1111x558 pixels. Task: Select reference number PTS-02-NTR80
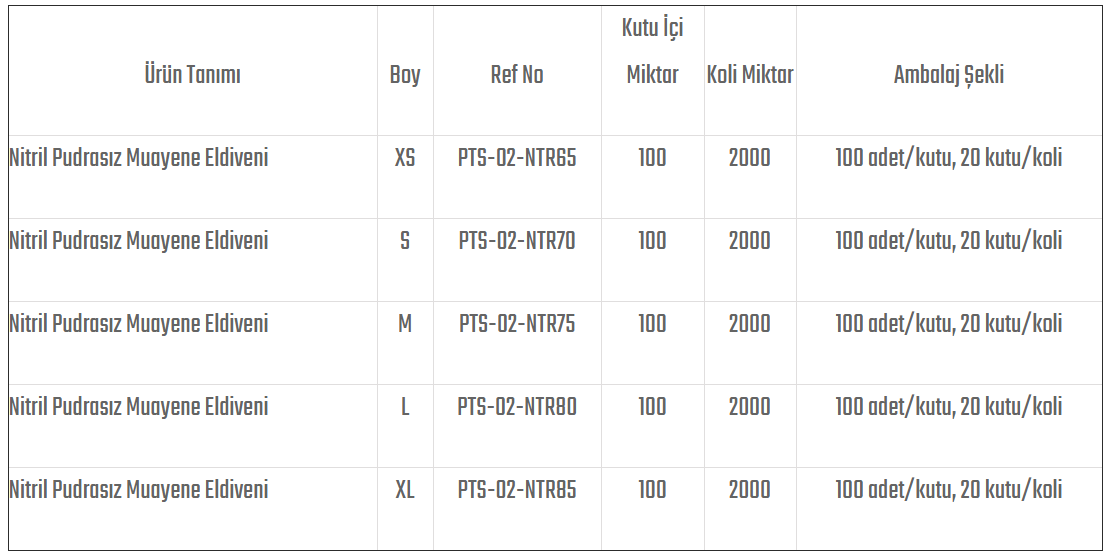[x=517, y=407]
